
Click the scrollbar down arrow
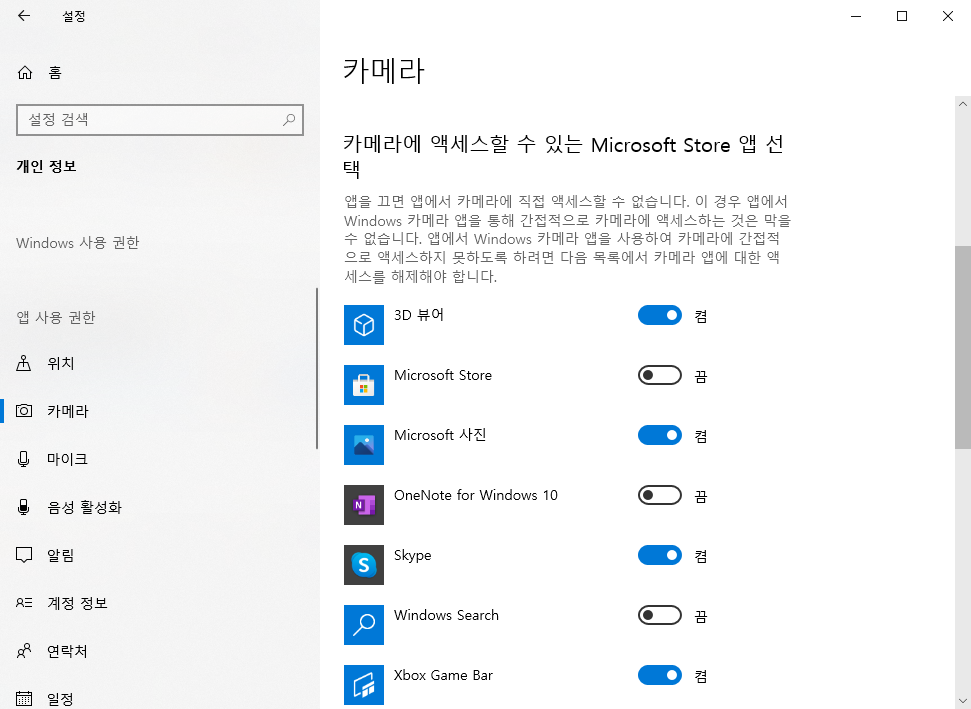pyautogui.click(x=962, y=701)
